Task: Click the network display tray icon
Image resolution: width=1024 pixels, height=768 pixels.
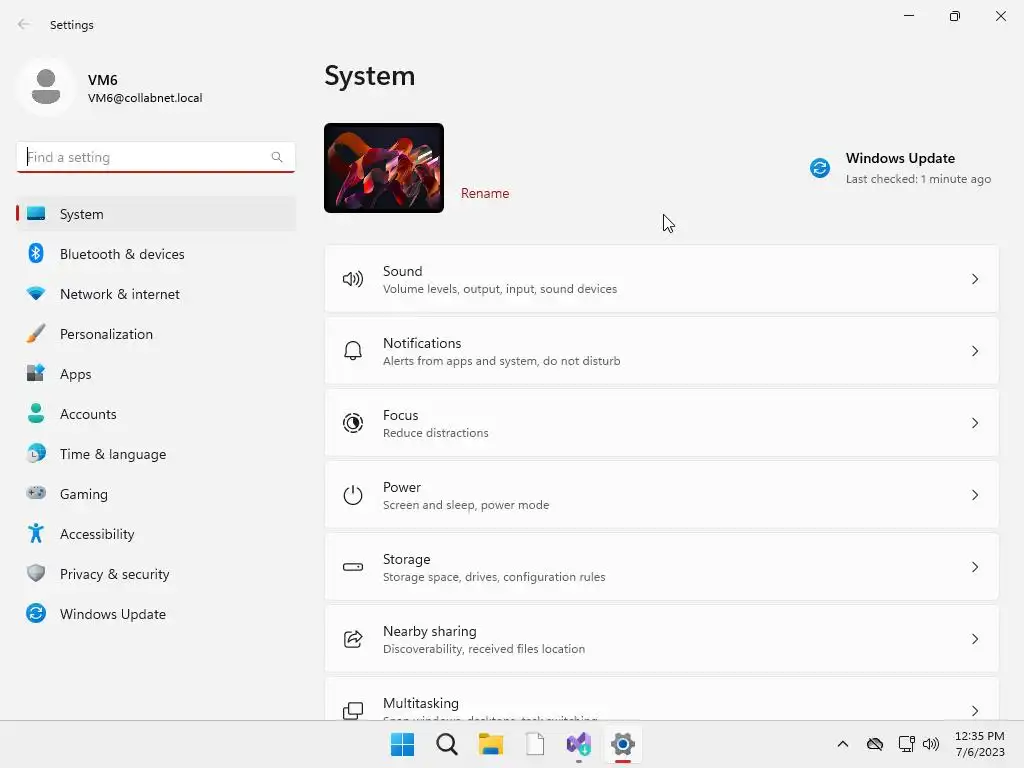Action: tap(906, 744)
